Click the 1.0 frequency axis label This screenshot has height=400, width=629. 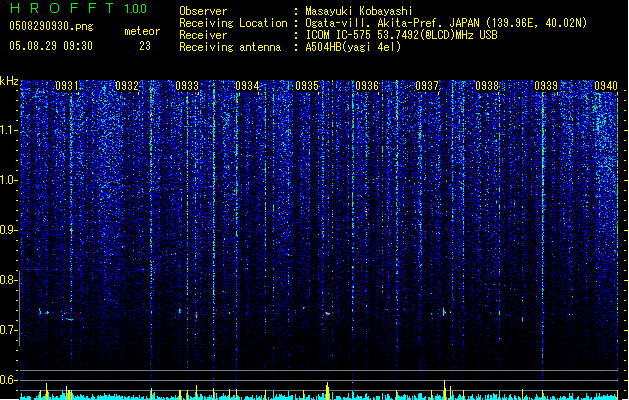(9, 180)
